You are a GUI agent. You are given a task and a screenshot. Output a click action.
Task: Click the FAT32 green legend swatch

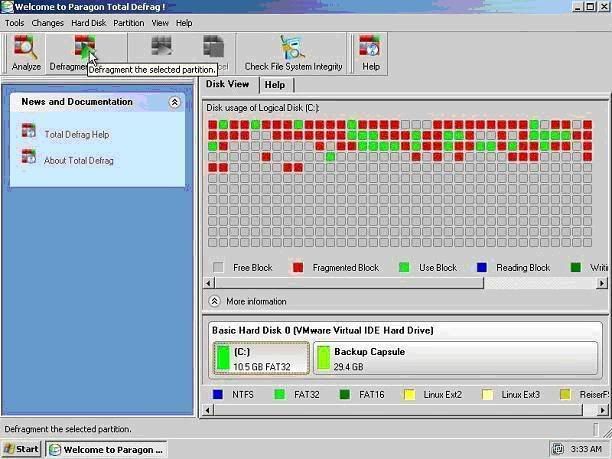click(x=280, y=394)
